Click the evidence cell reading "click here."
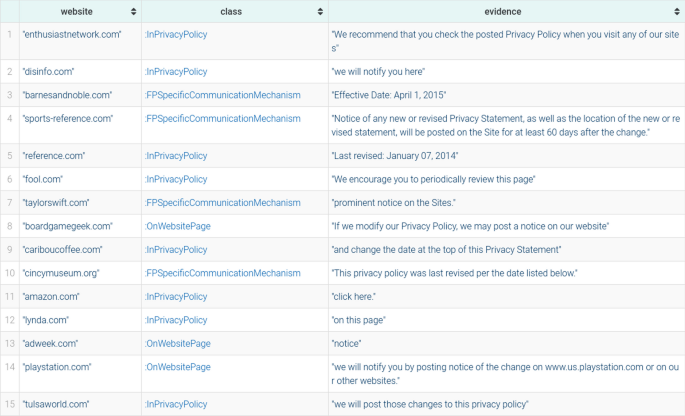The image size is (685, 416). (355, 297)
